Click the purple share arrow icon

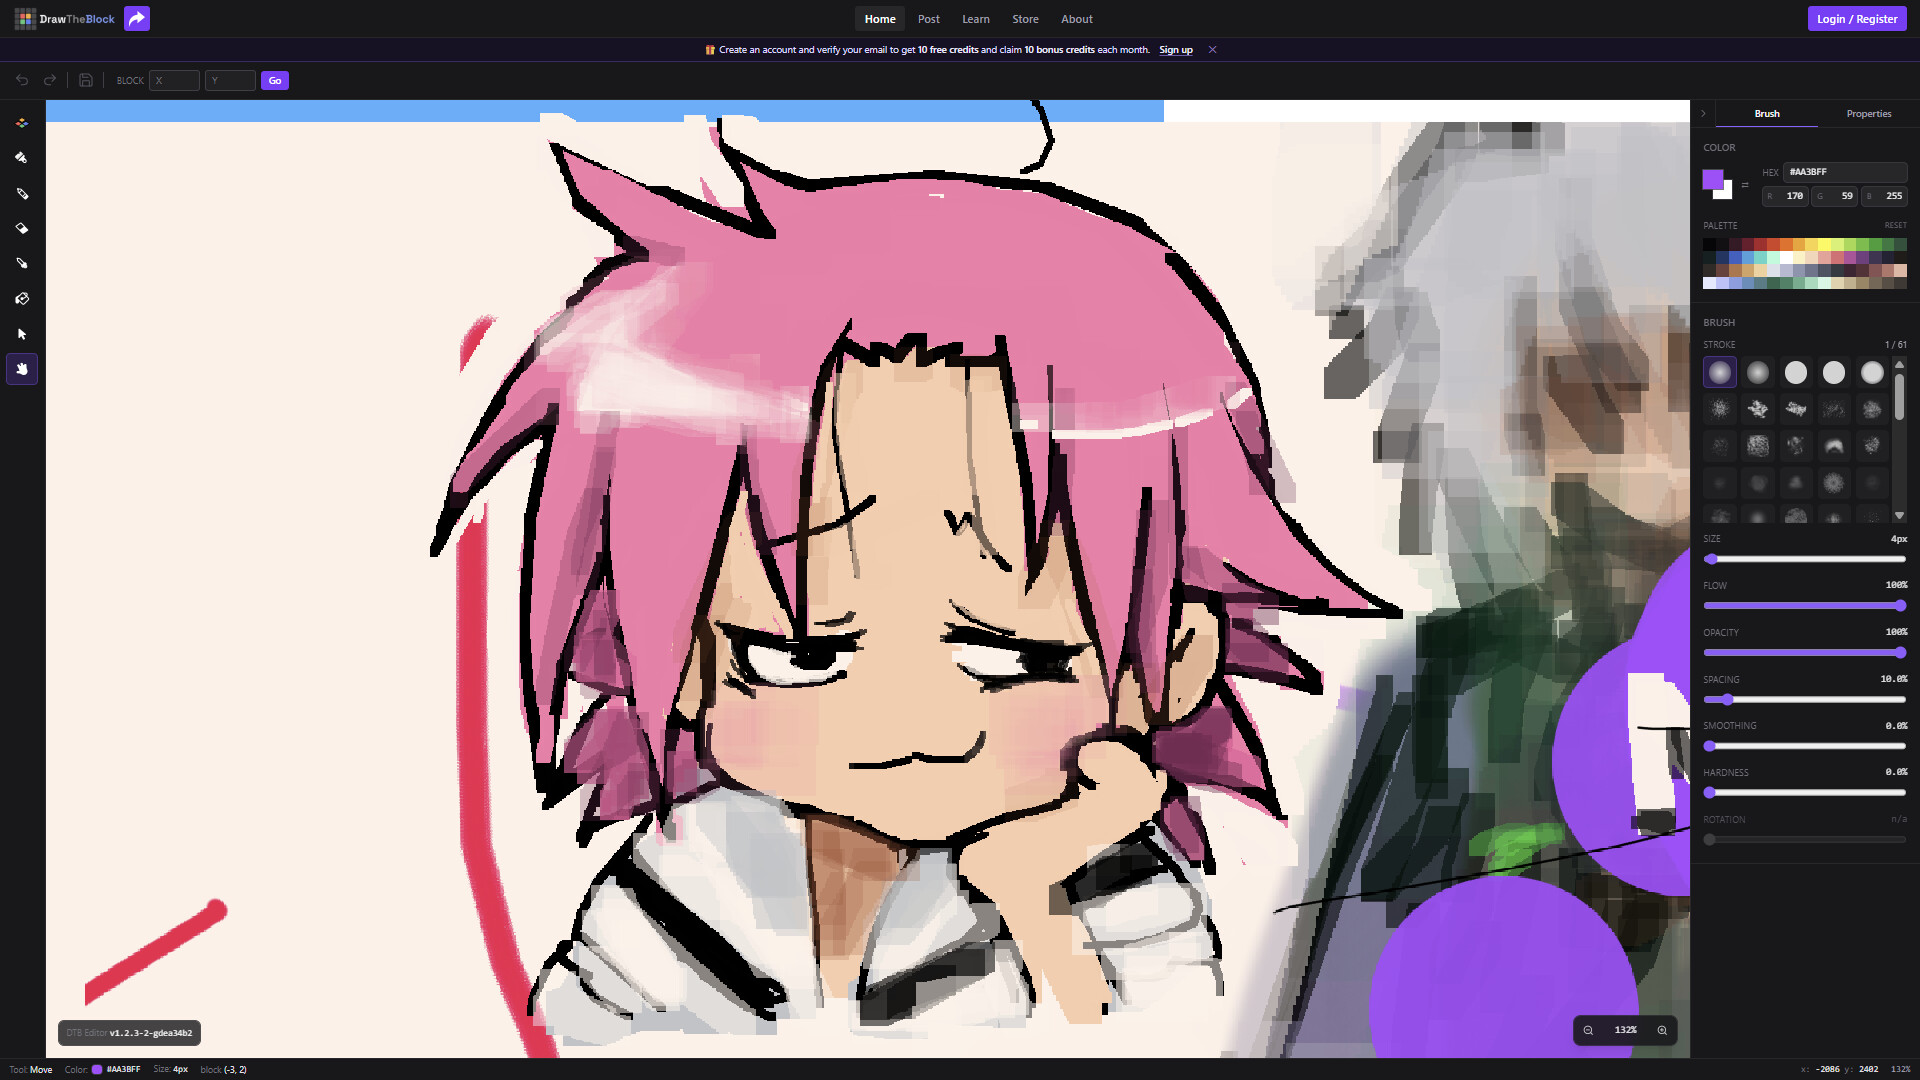[137, 19]
